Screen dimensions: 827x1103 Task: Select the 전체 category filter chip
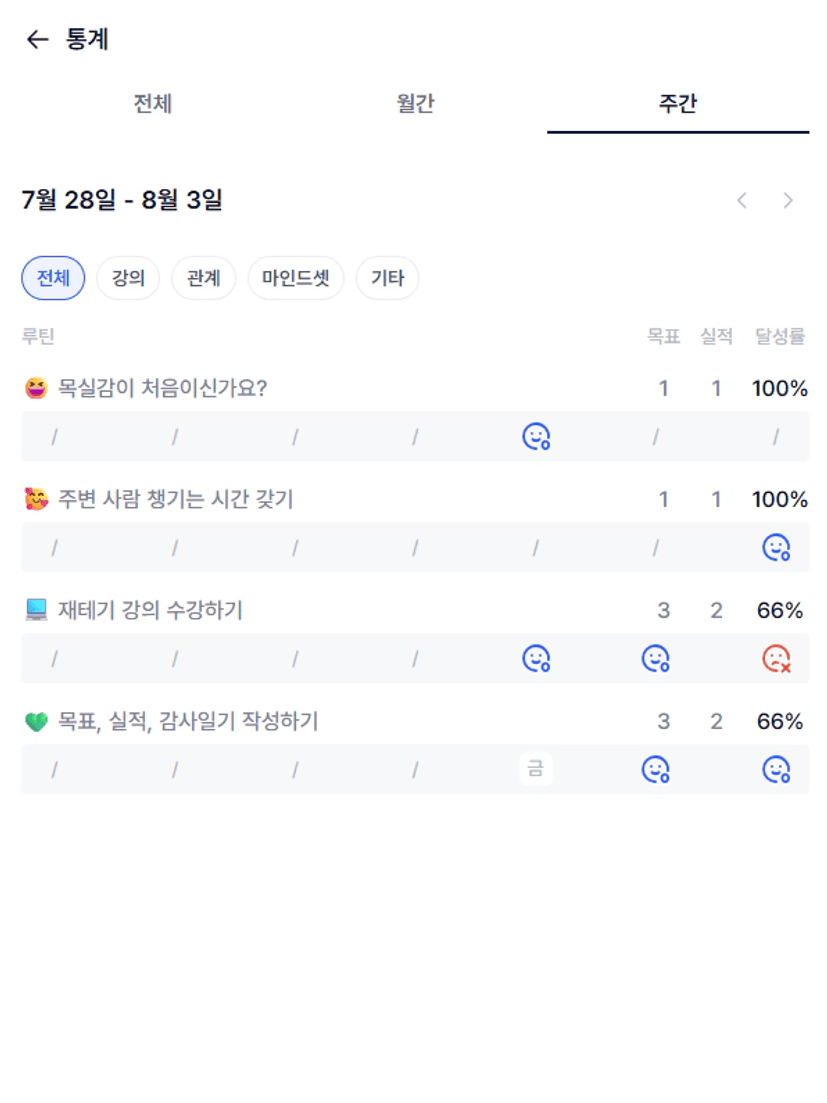[x=53, y=278]
